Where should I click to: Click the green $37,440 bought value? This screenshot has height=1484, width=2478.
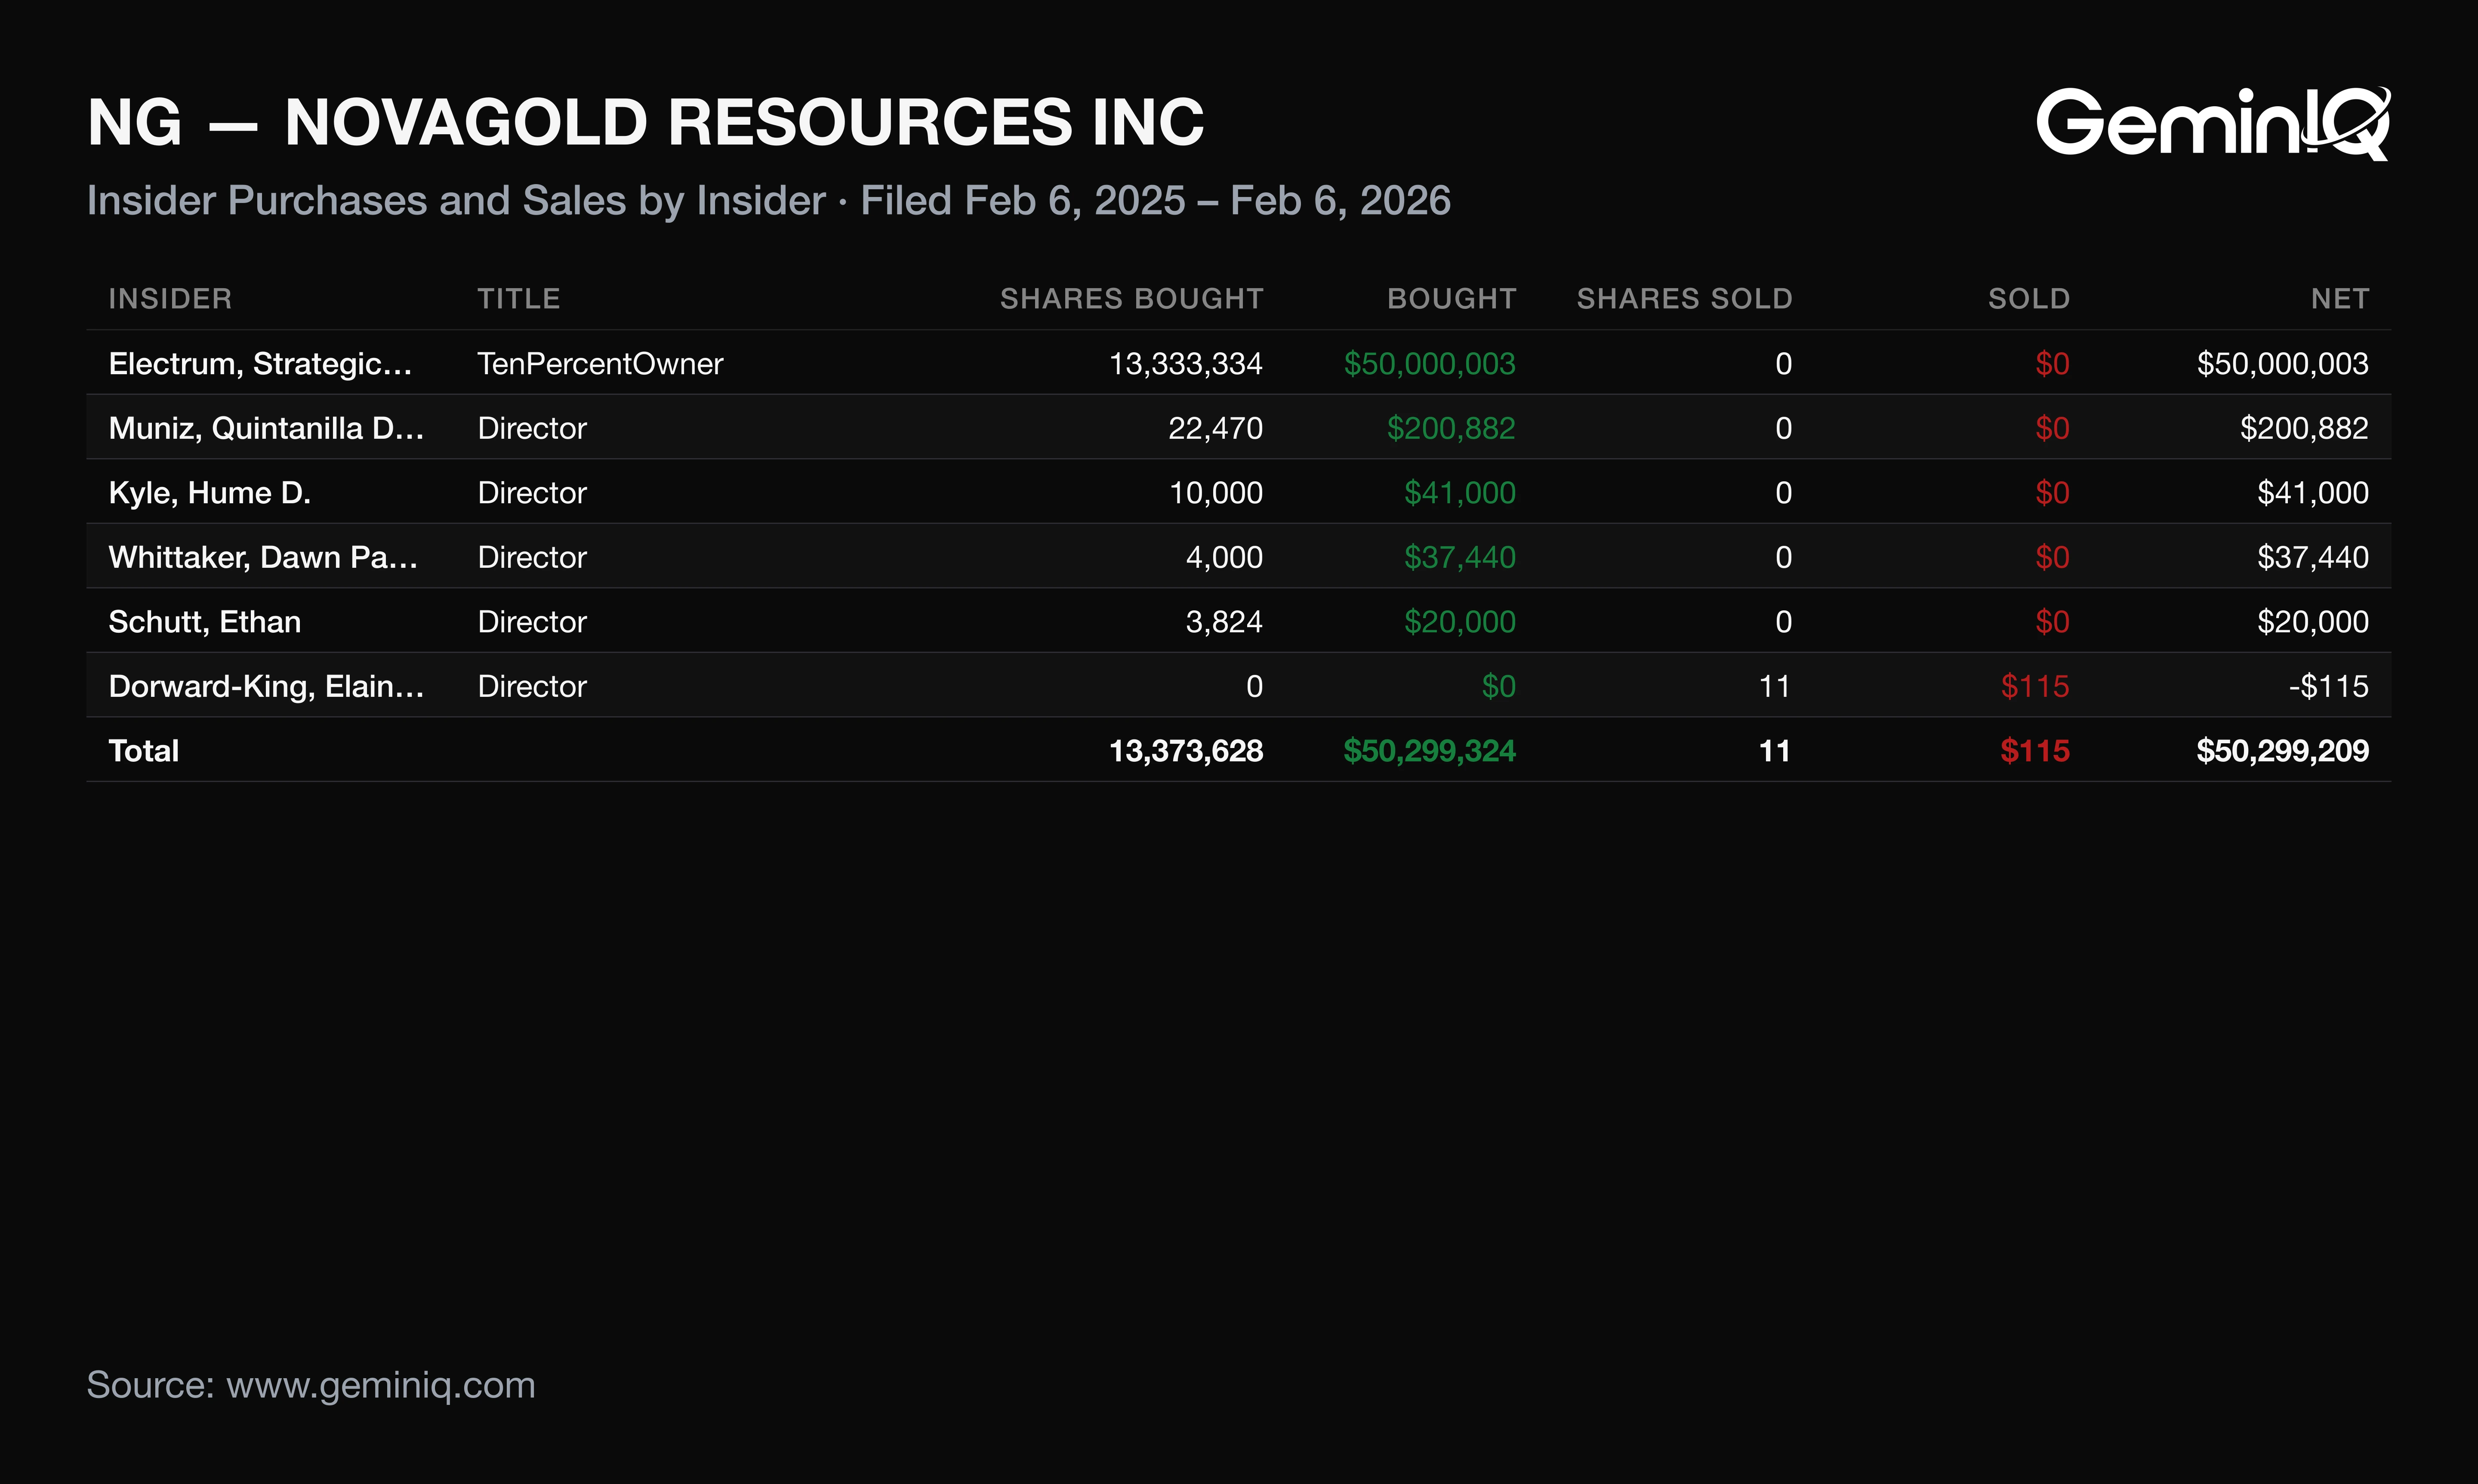[x=1460, y=557]
